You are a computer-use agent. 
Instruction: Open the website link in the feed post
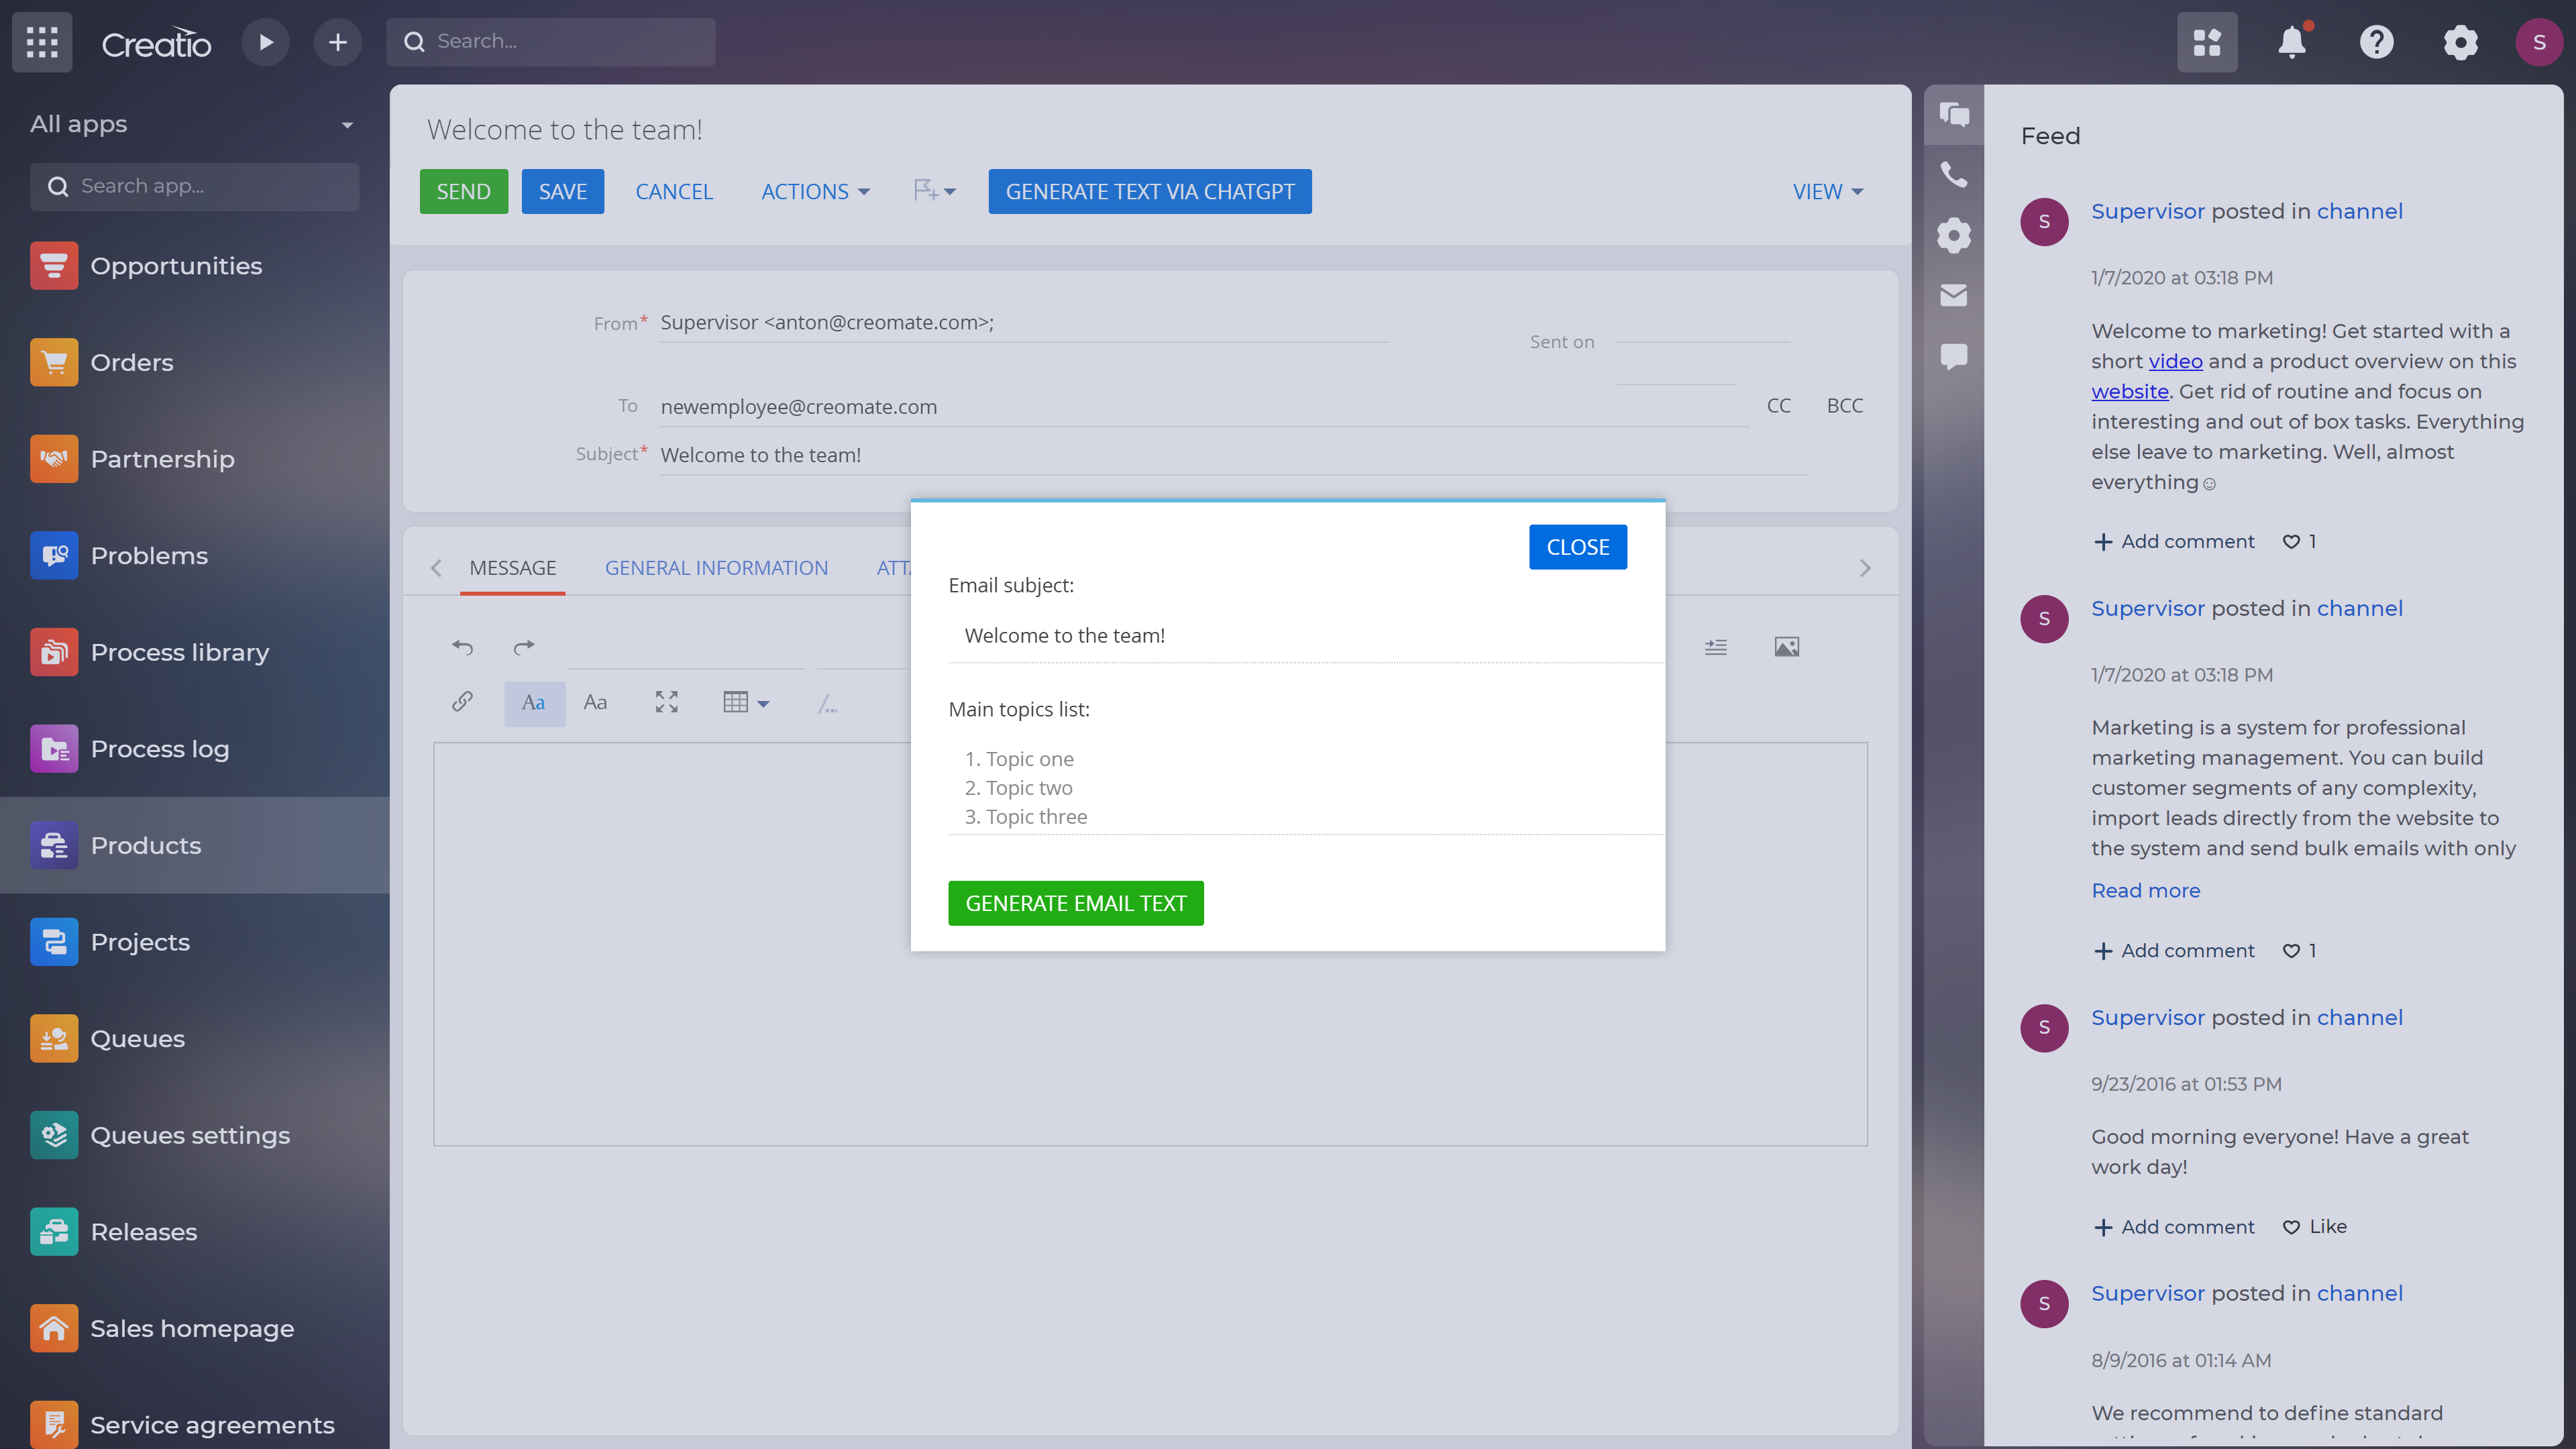tap(2130, 392)
